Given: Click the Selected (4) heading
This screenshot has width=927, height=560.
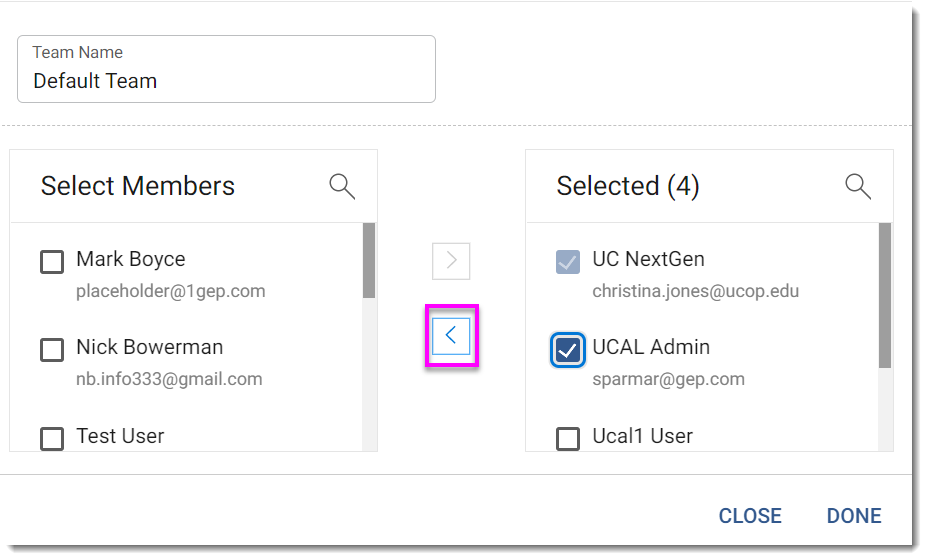Looking at the screenshot, I should [628, 186].
